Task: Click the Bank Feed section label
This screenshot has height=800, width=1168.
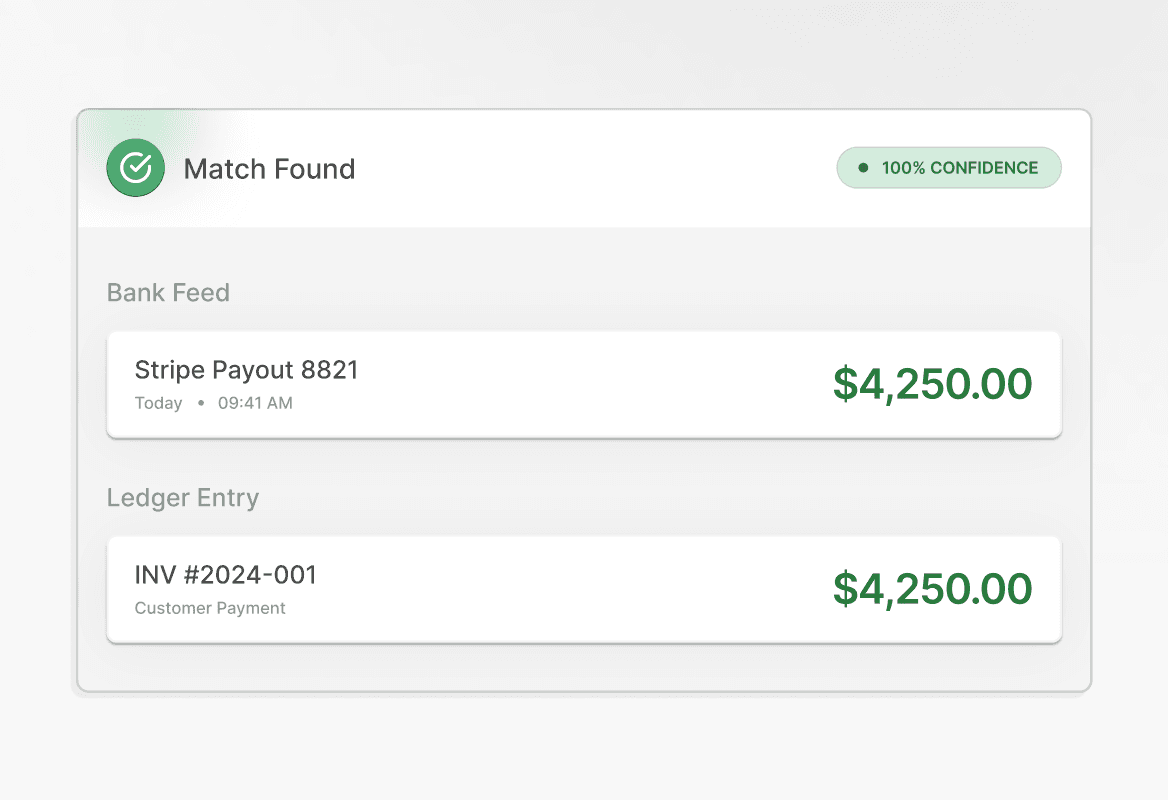Action: 168,293
